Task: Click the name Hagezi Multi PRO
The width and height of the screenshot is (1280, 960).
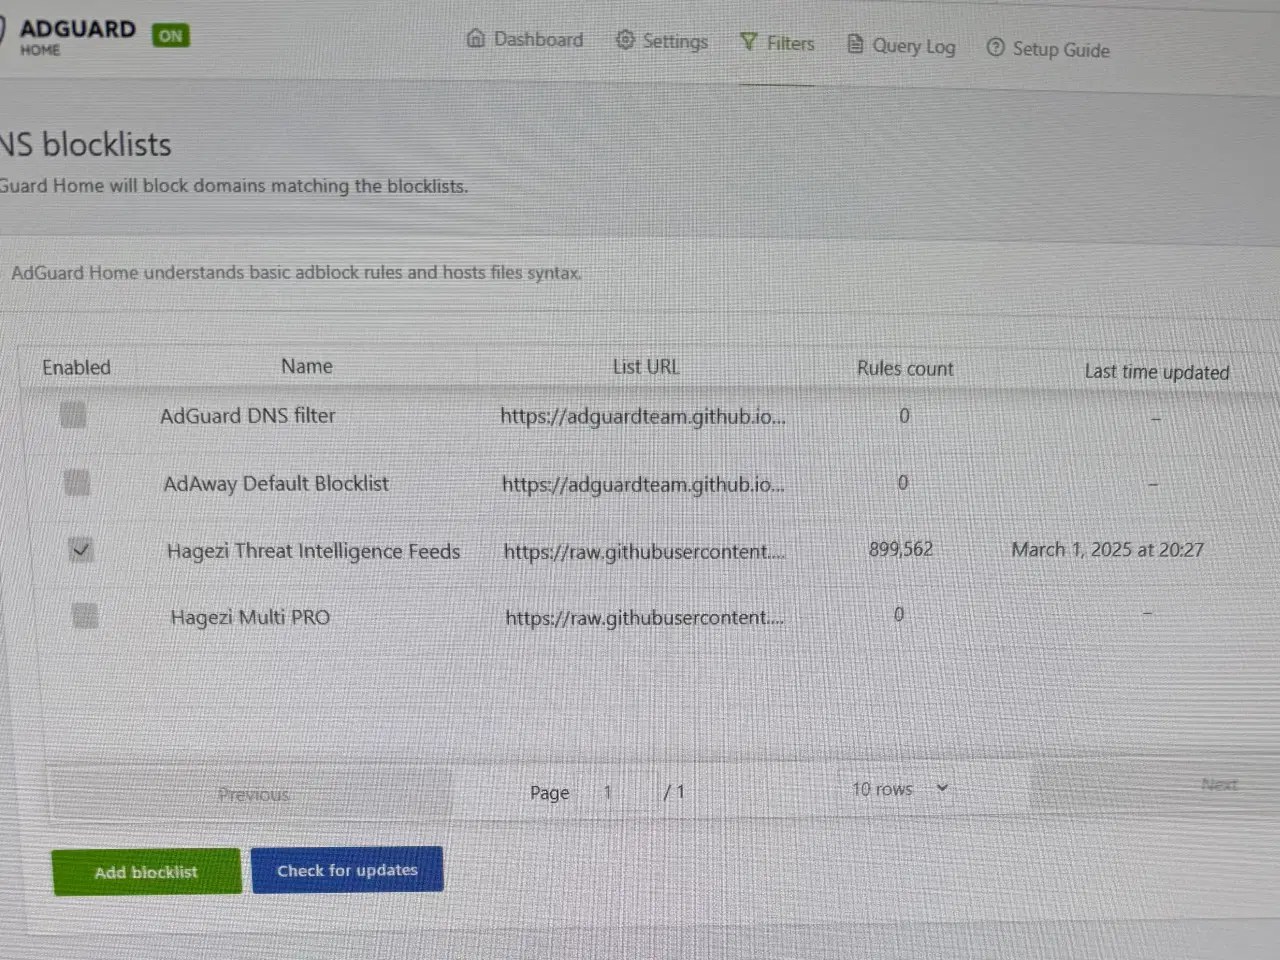Action: coord(250,617)
